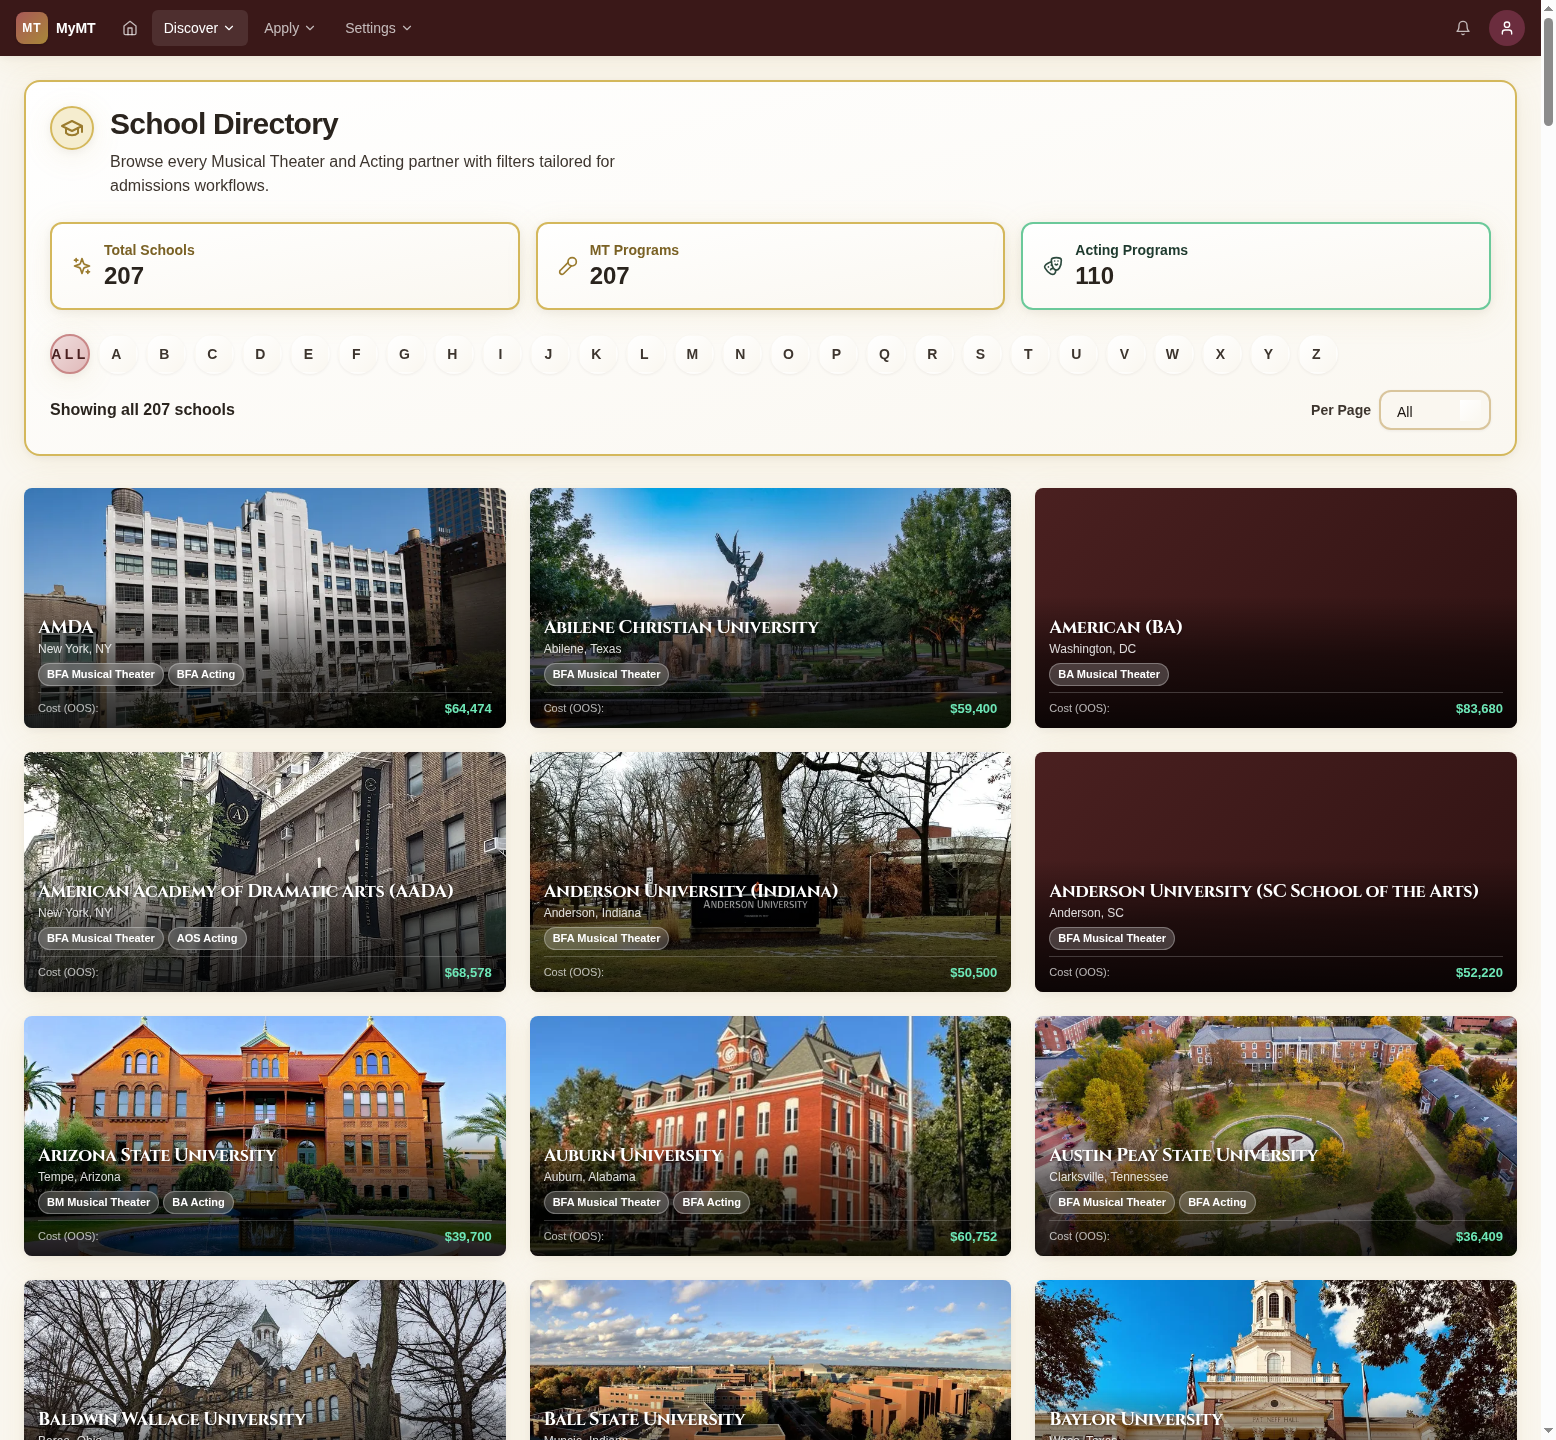
Task: Expand the Settings dropdown menu
Action: [x=378, y=28]
